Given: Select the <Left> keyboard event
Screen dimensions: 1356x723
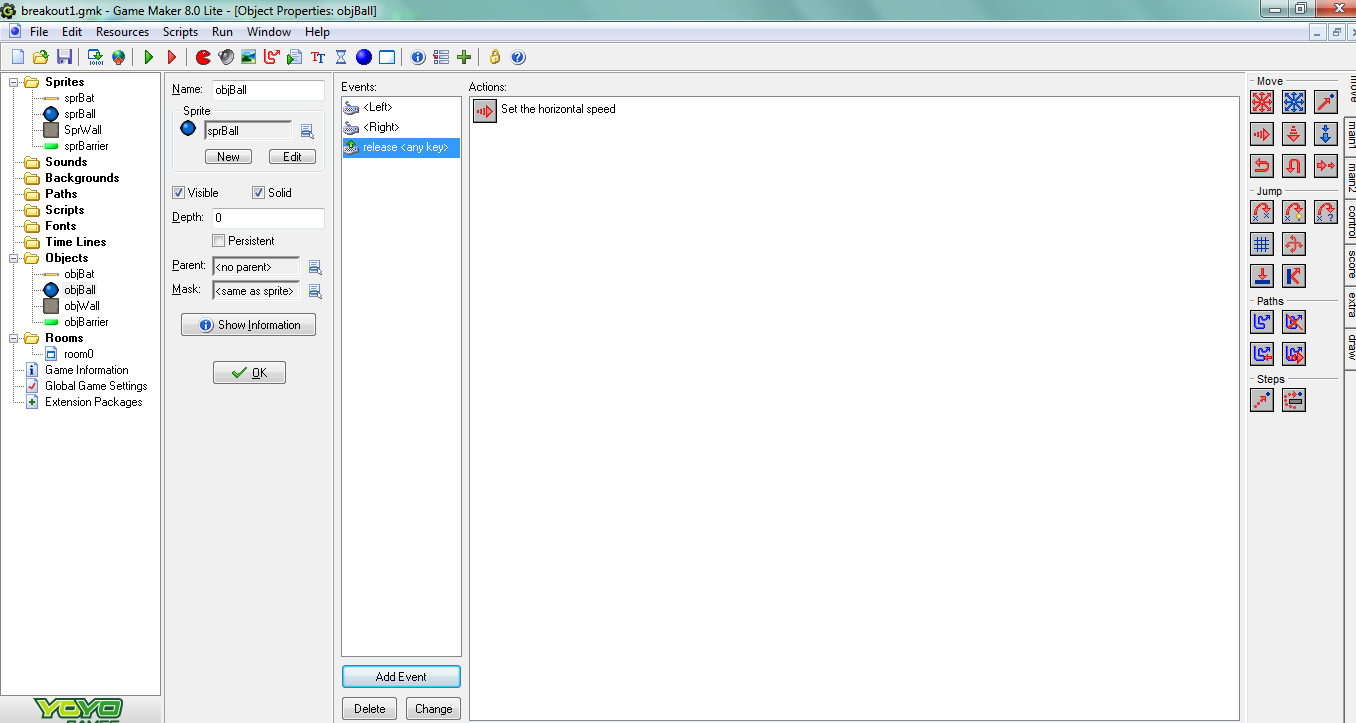Looking at the screenshot, I should [401, 107].
